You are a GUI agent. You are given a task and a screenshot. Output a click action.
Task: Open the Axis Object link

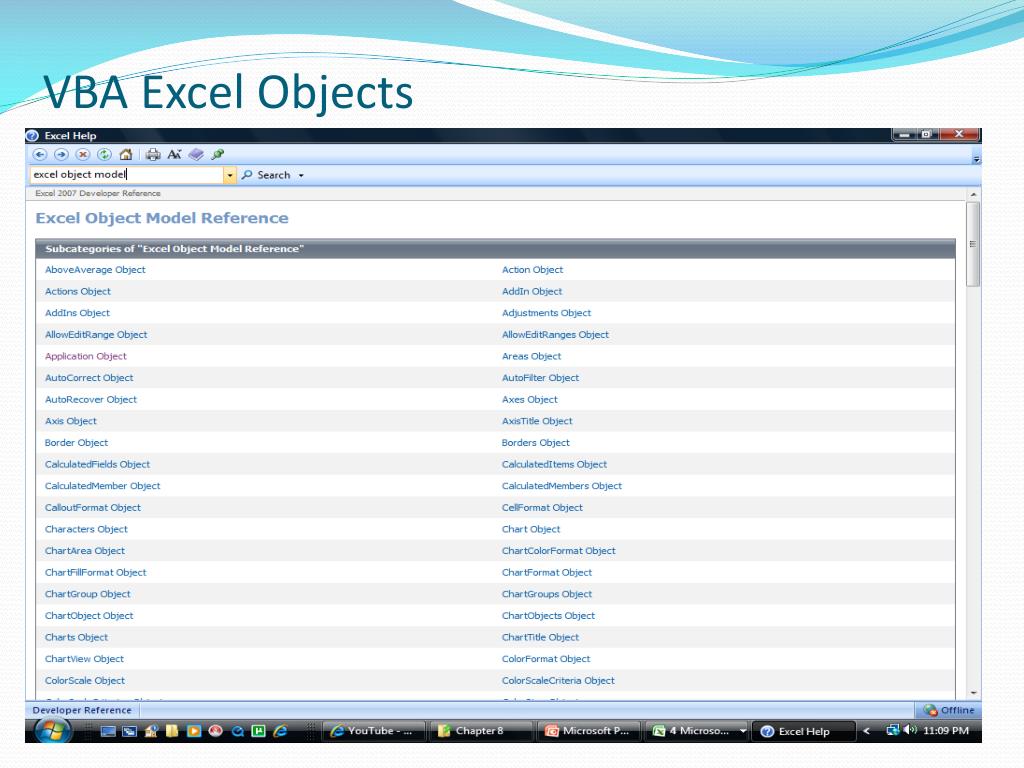[71, 421]
